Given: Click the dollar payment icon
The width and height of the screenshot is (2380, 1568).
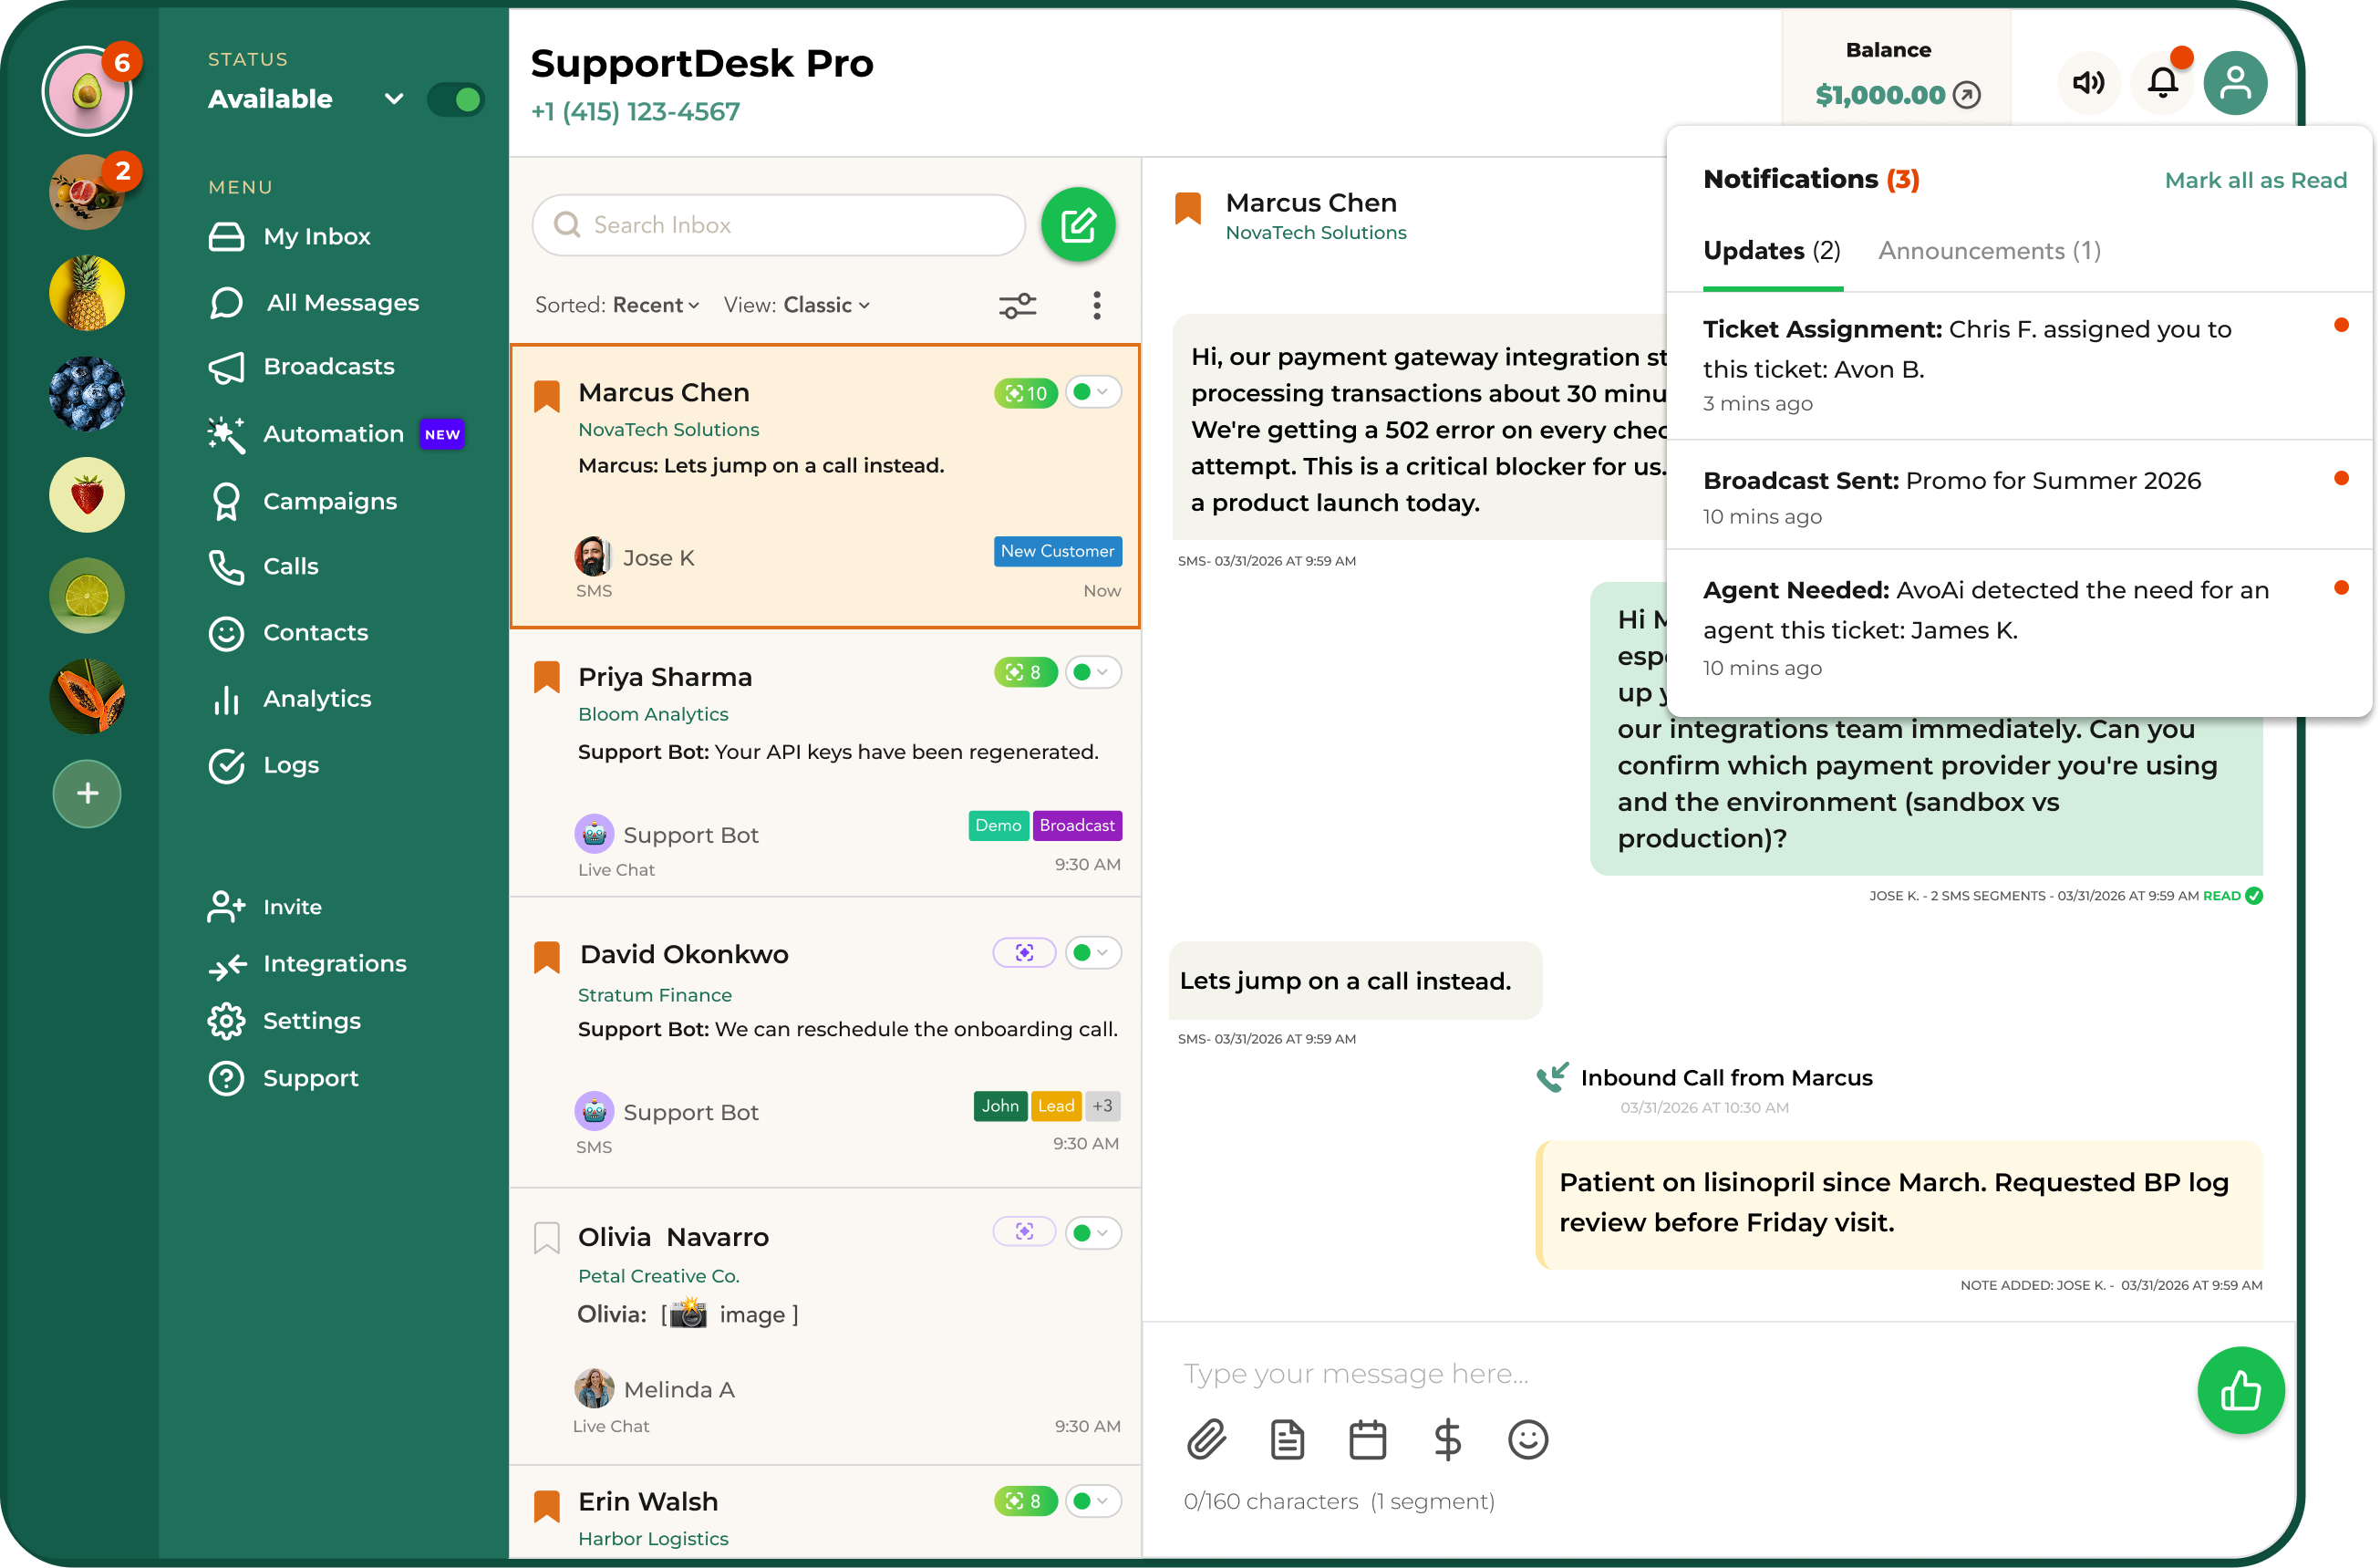Looking at the screenshot, I should coord(1447,1440).
